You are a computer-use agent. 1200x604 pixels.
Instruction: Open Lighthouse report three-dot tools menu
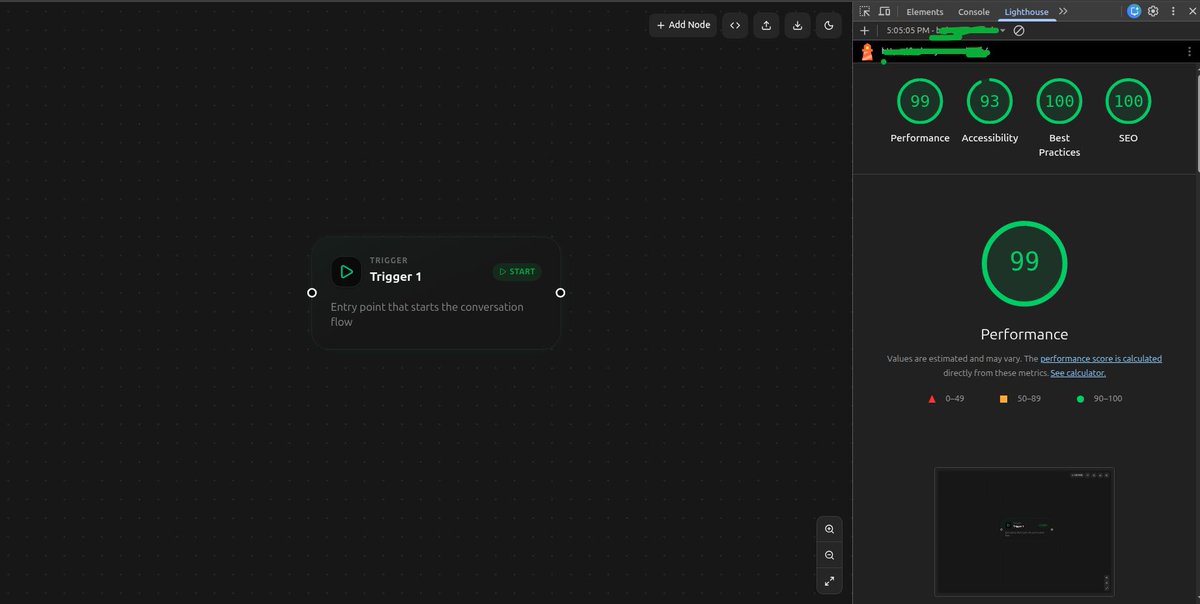(x=1189, y=52)
